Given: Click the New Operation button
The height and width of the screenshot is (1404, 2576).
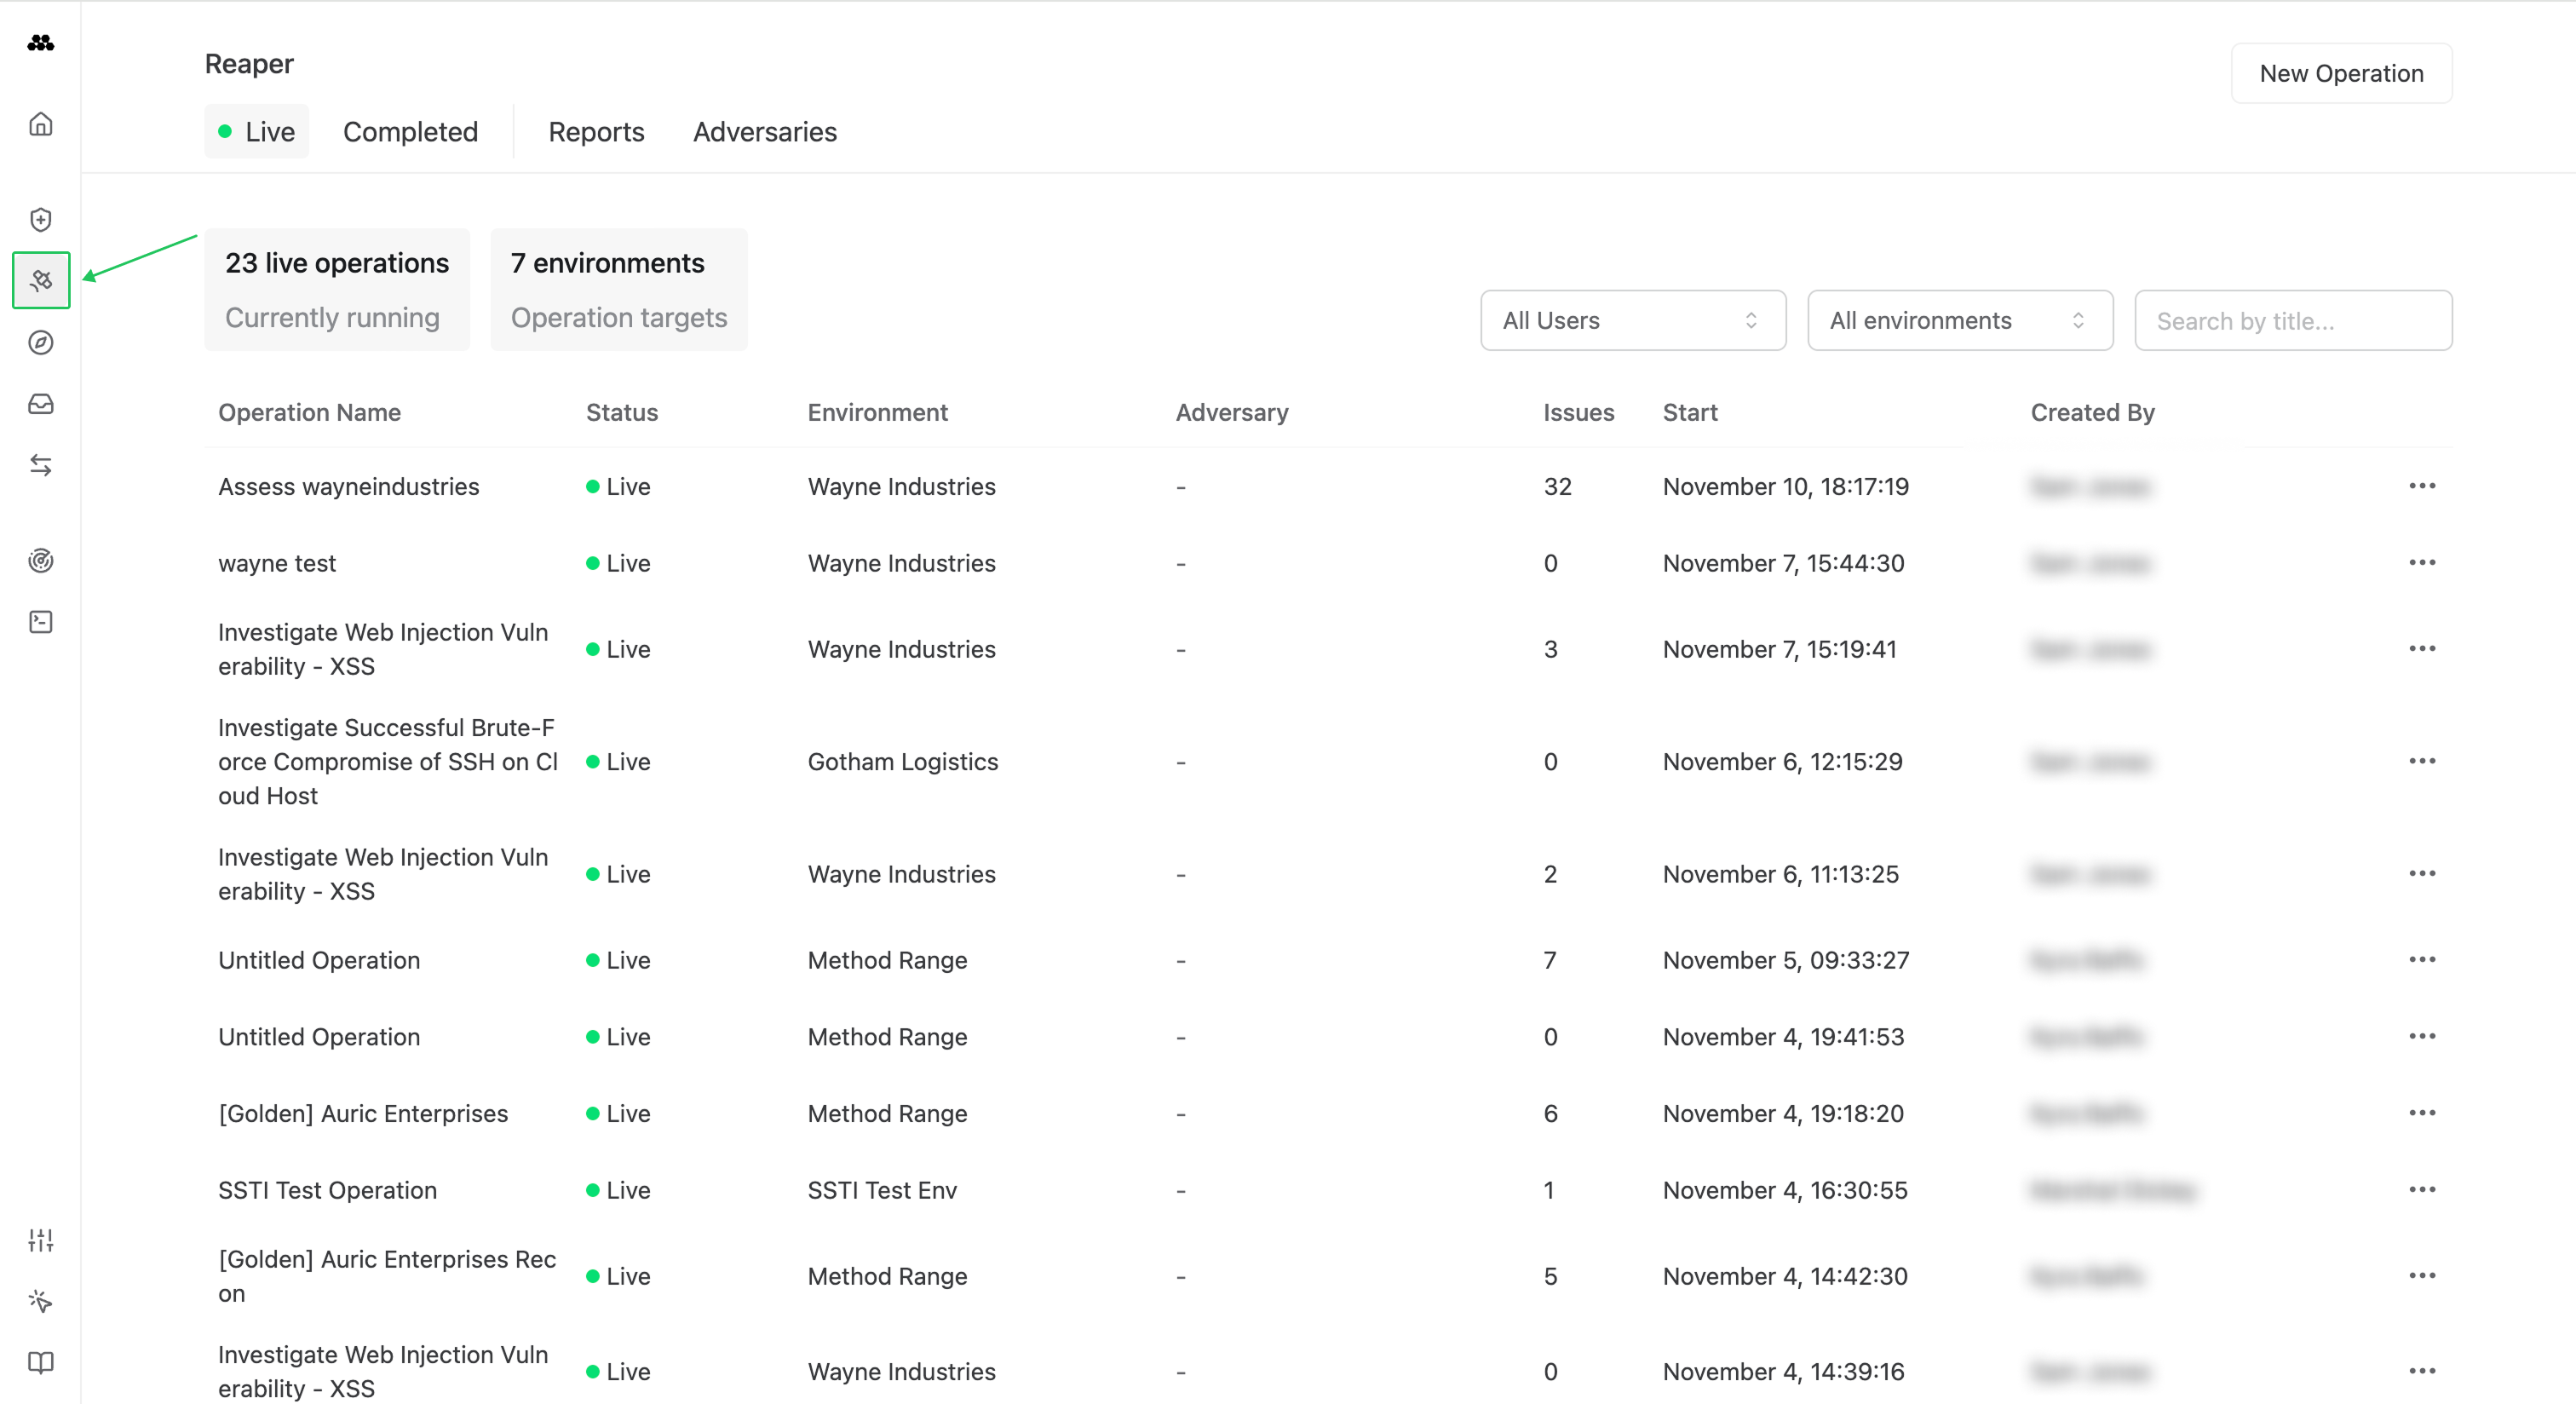Looking at the screenshot, I should pos(2340,73).
